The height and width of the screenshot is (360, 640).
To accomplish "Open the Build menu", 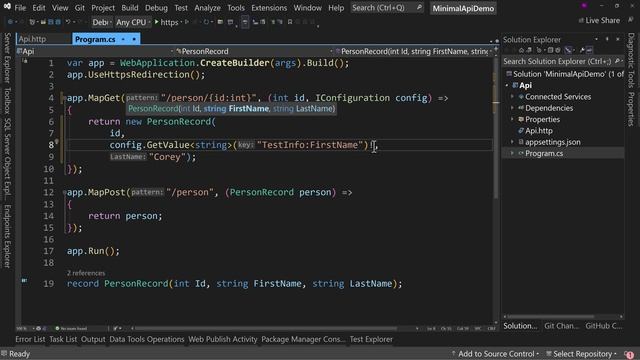I will [130, 8].
